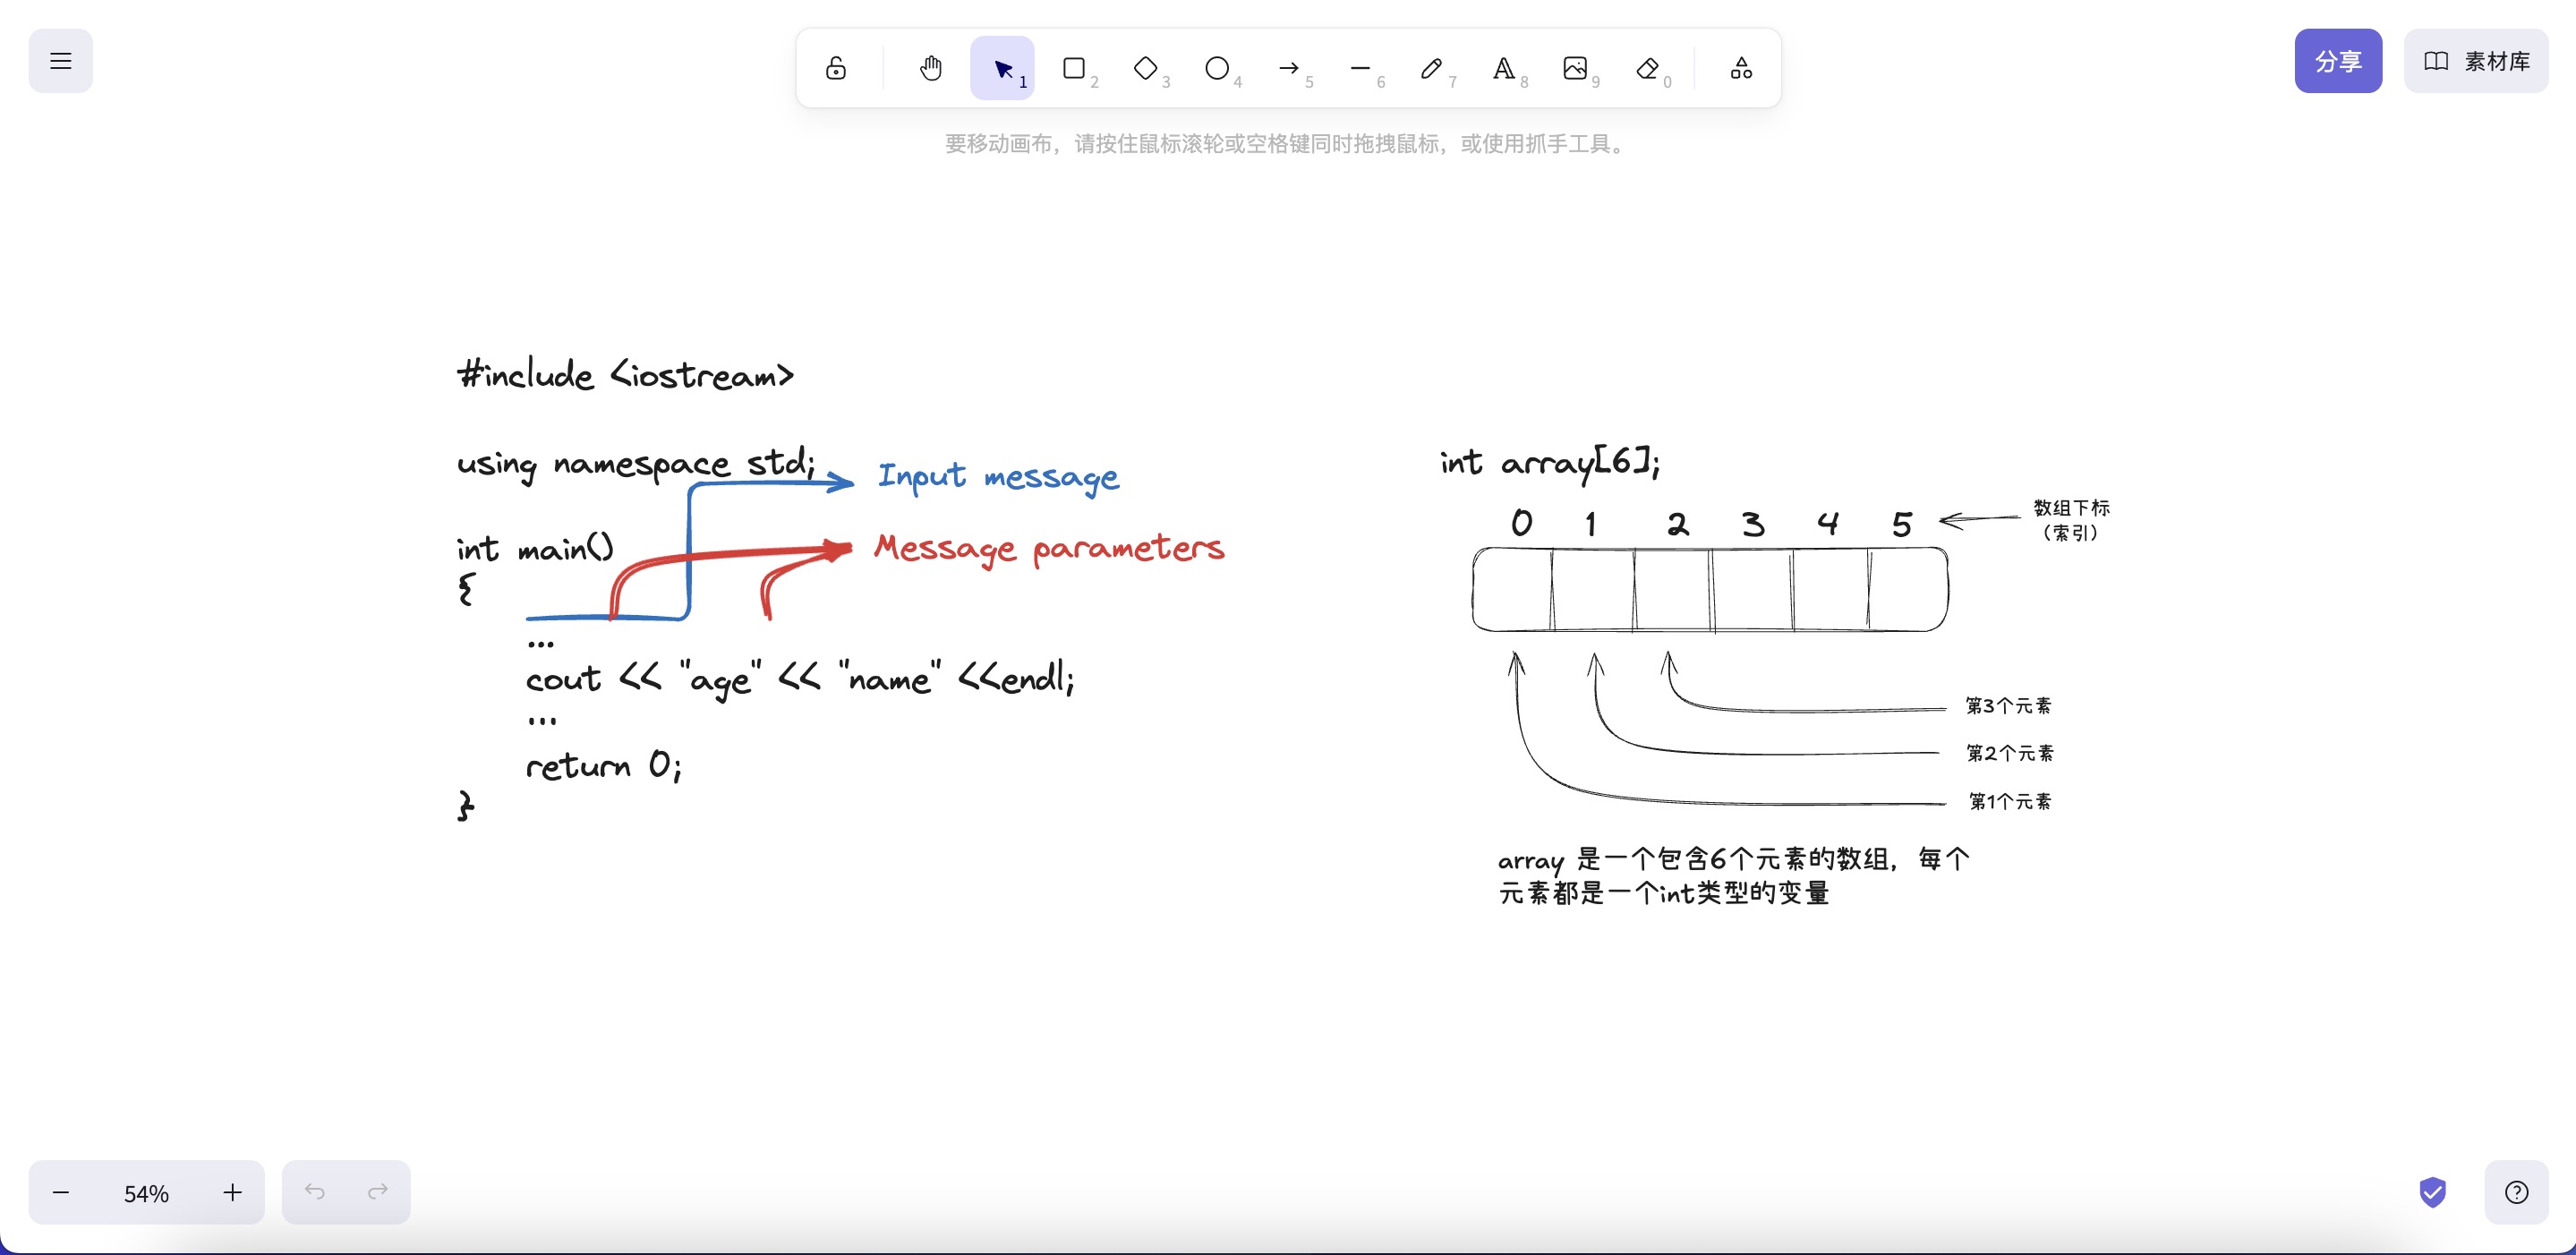Viewport: 2576px width, 1255px height.
Task: Select the Pencil draw tool
Action: coord(1432,68)
